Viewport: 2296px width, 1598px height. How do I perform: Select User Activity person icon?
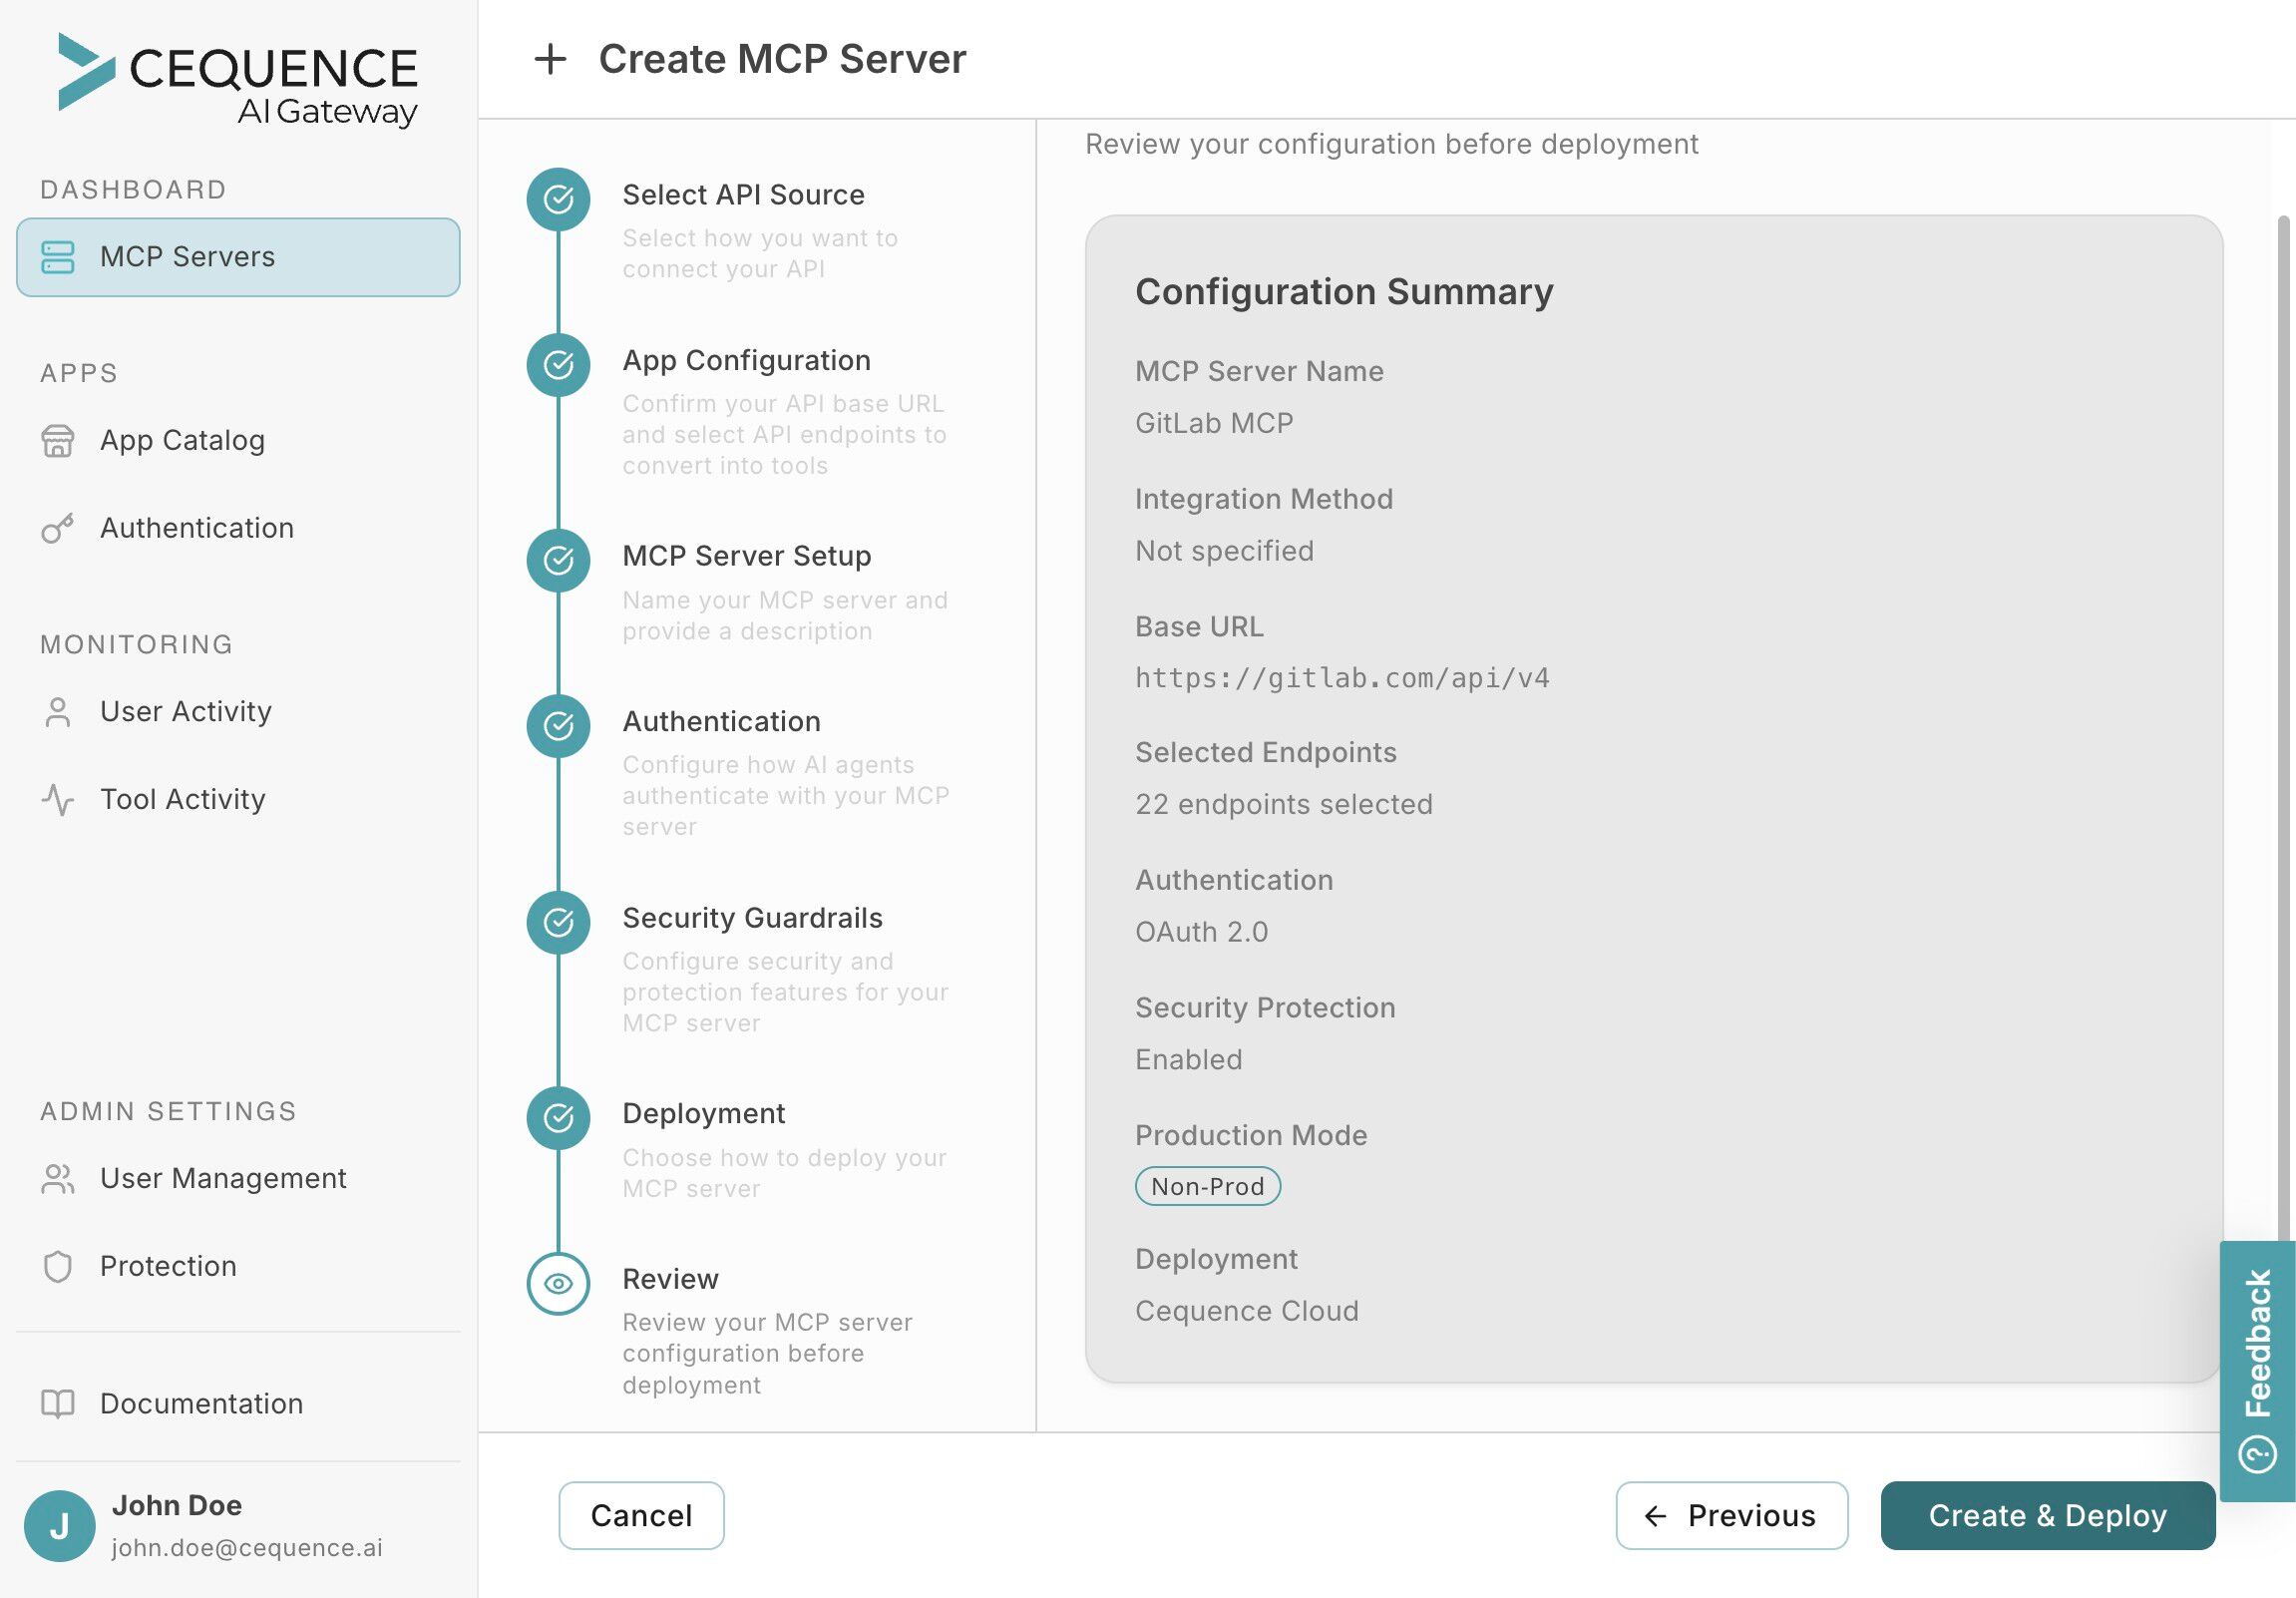(58, 712)
